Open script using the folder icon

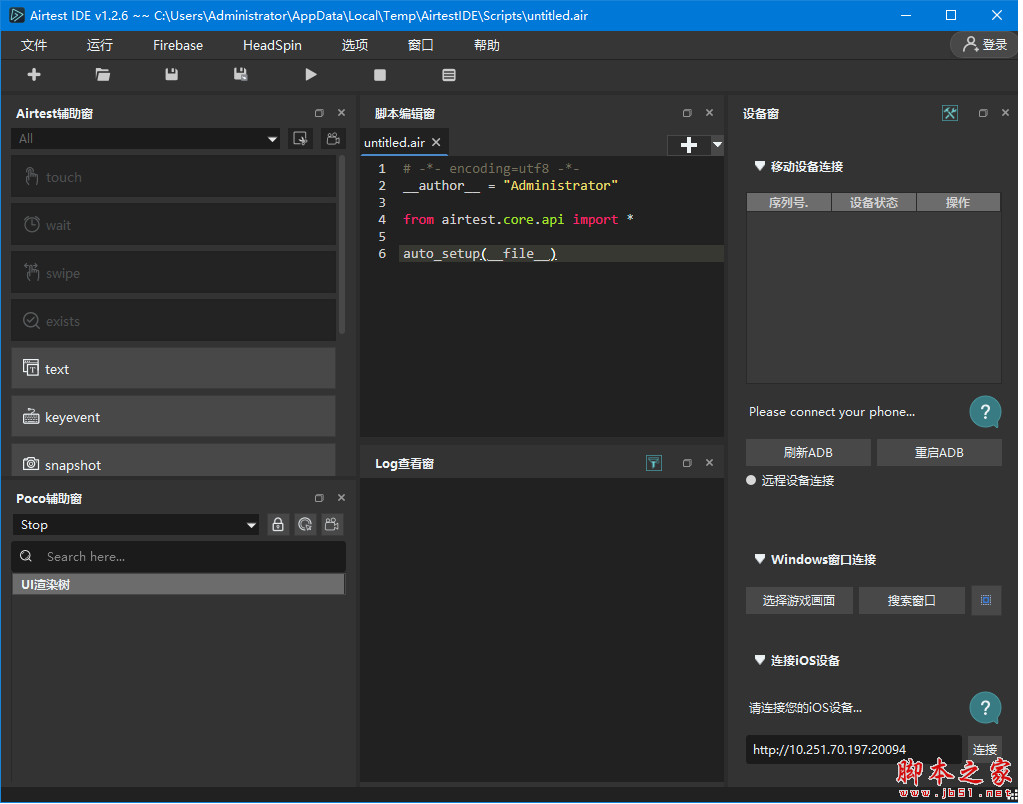click(x=102, y=75)
